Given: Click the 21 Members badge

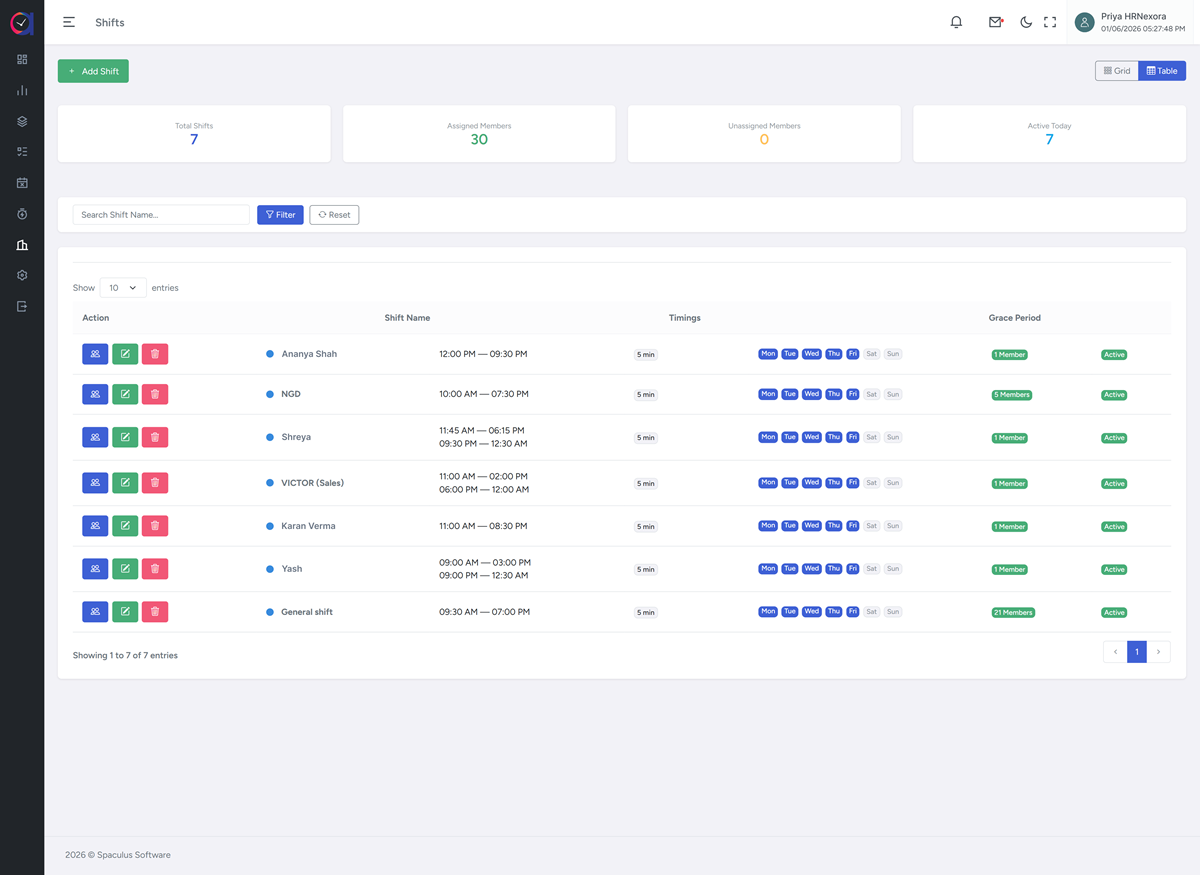Looking at the screenshot, I should pos(1013,612).
